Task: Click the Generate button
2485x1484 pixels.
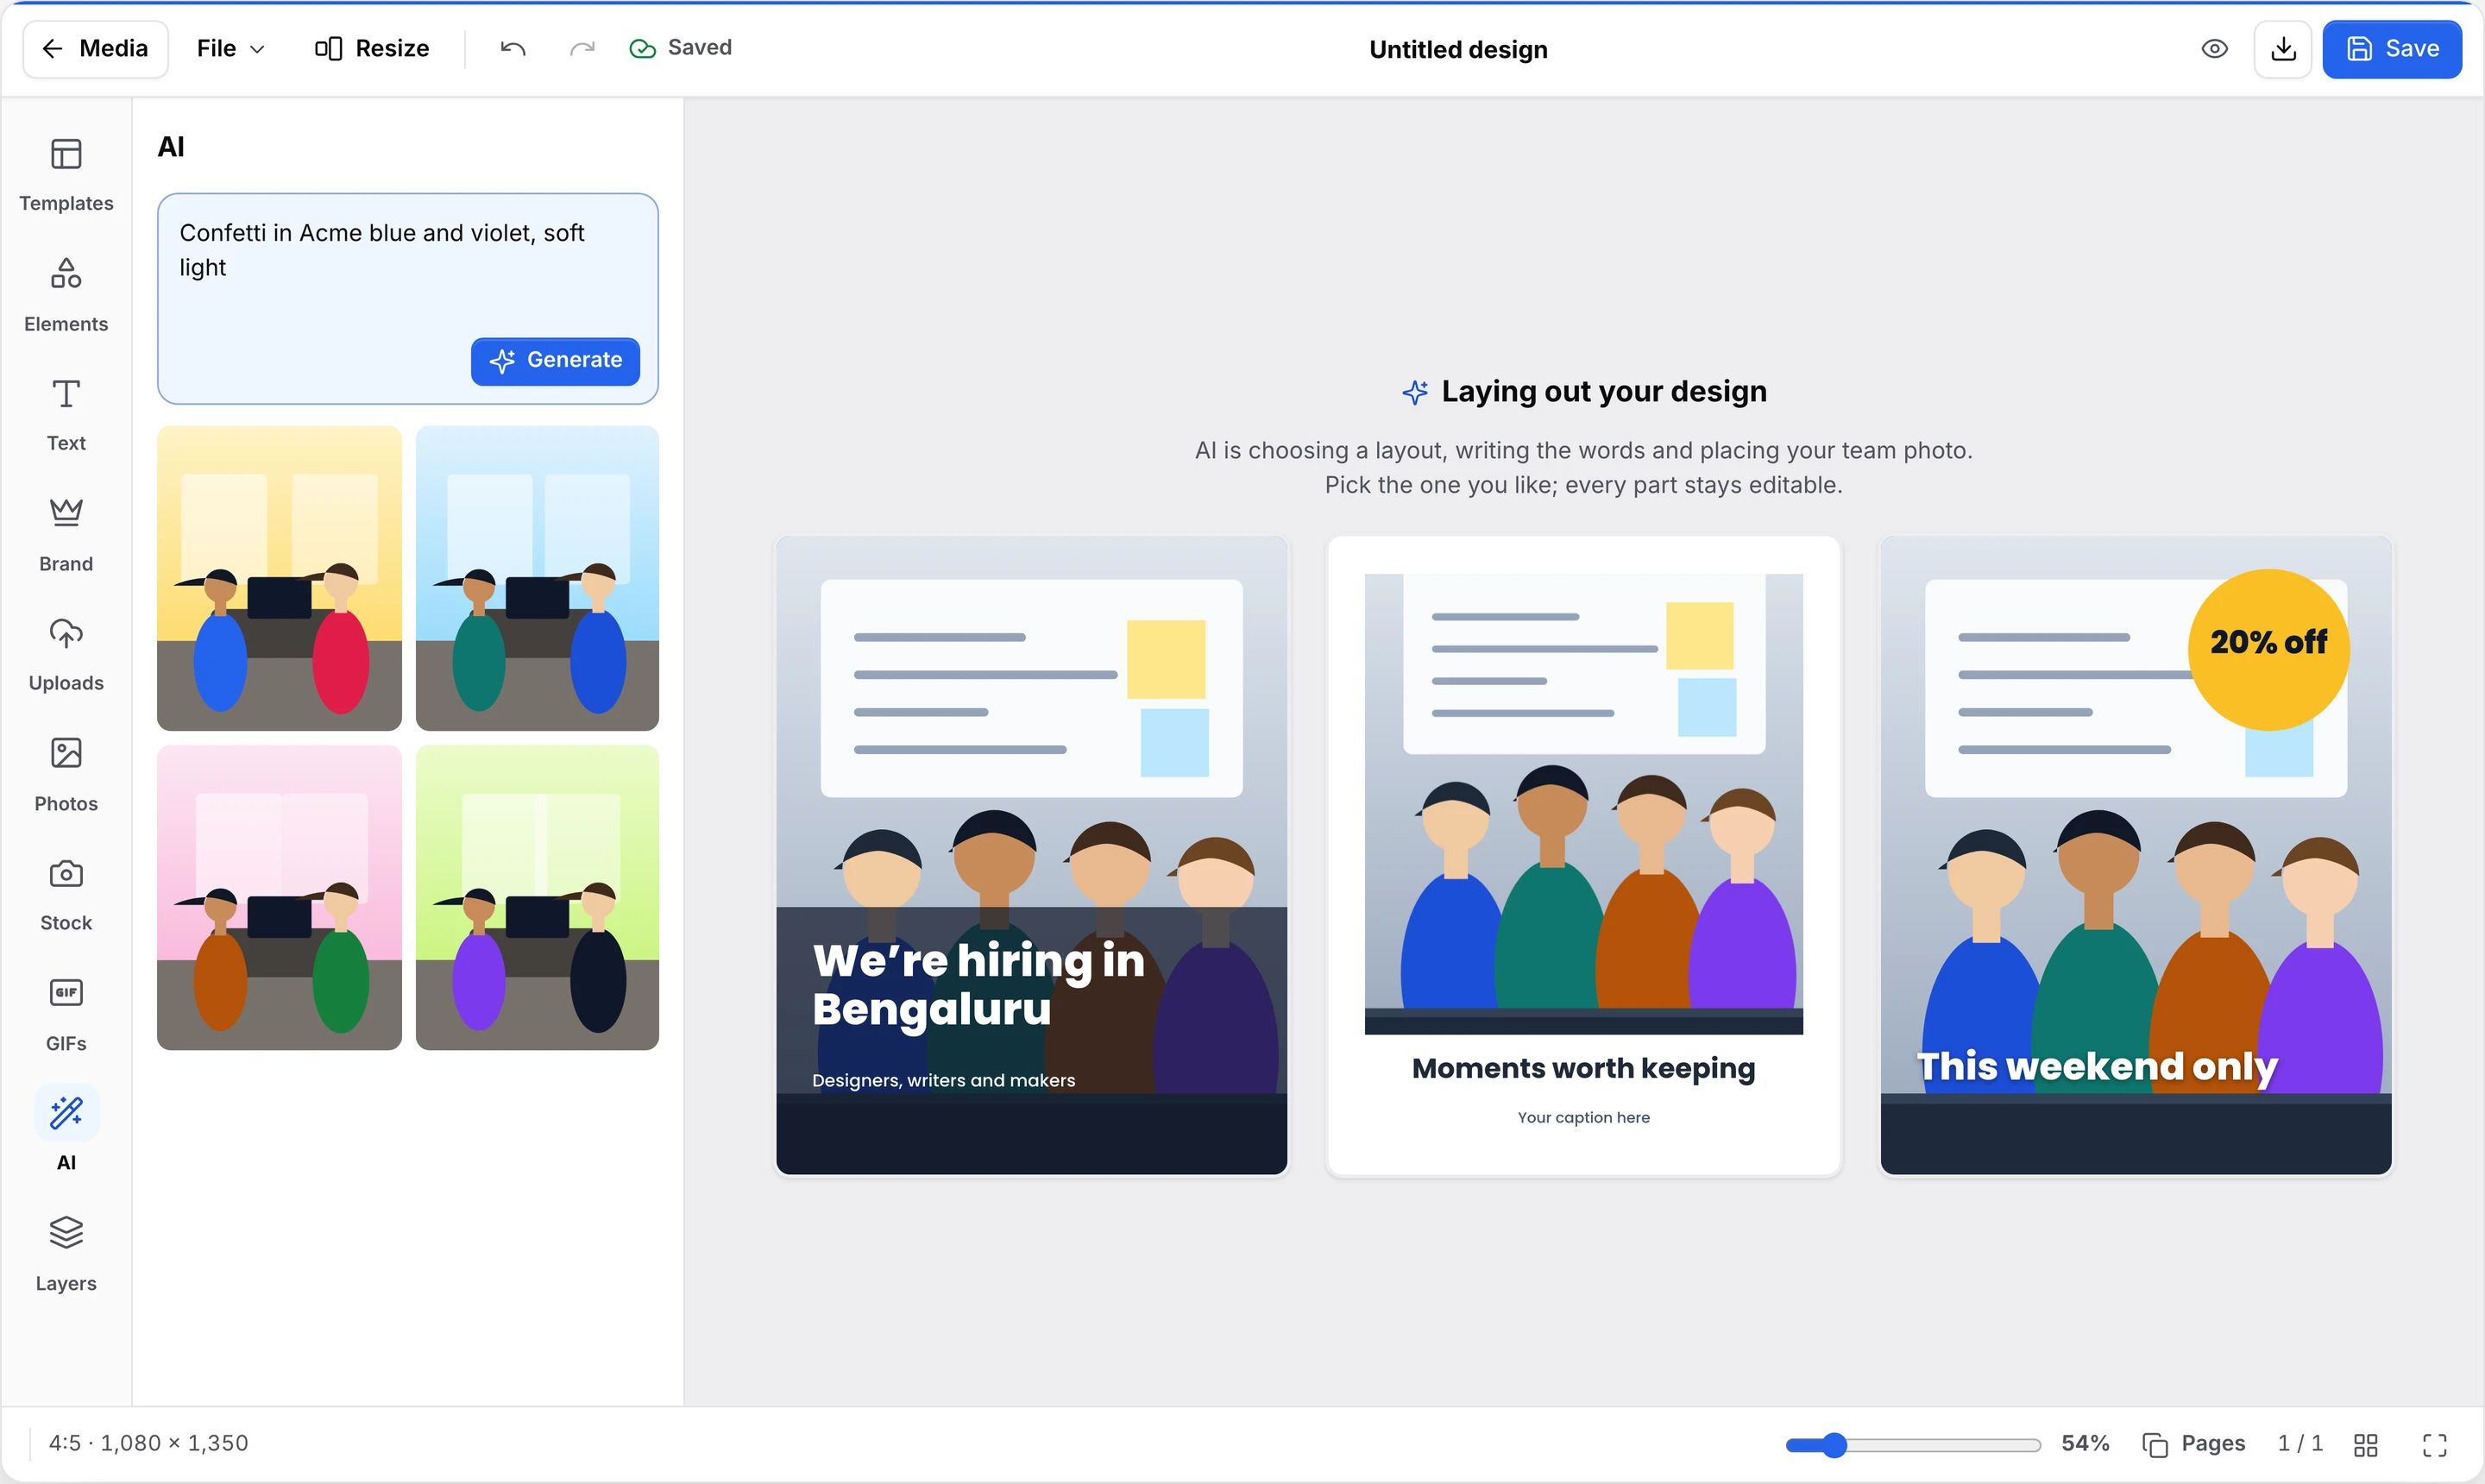Action: tap(555, 360)
